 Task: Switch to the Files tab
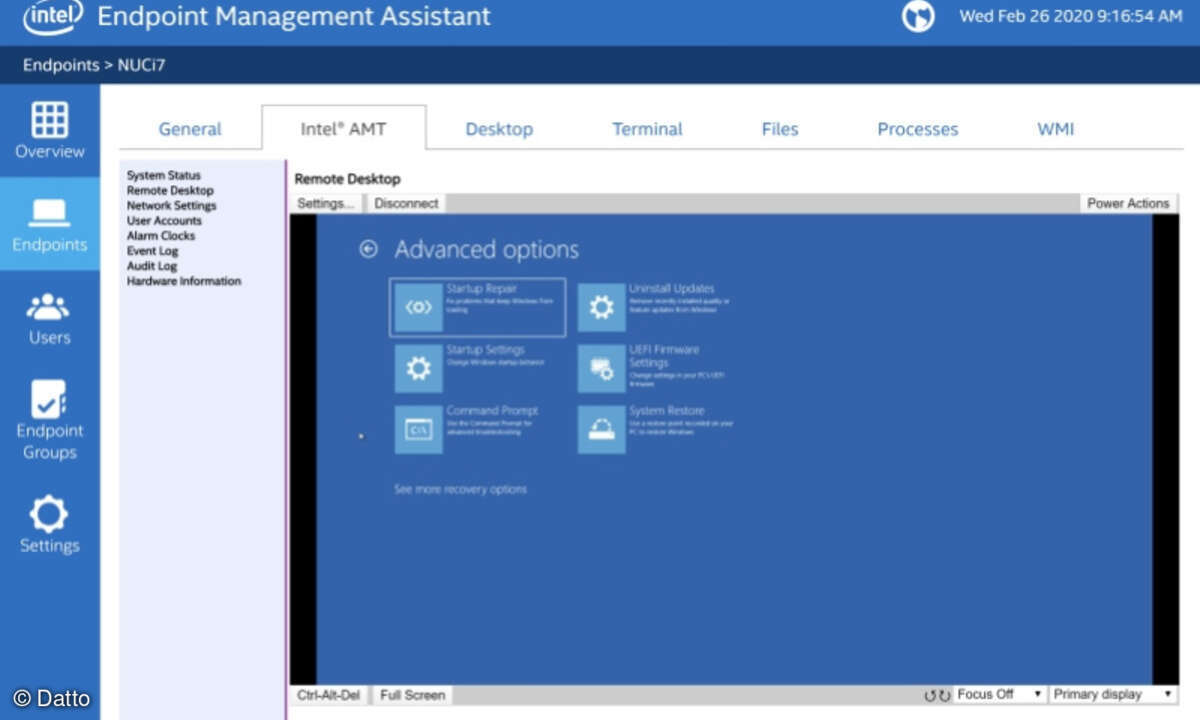pos(780,129)
